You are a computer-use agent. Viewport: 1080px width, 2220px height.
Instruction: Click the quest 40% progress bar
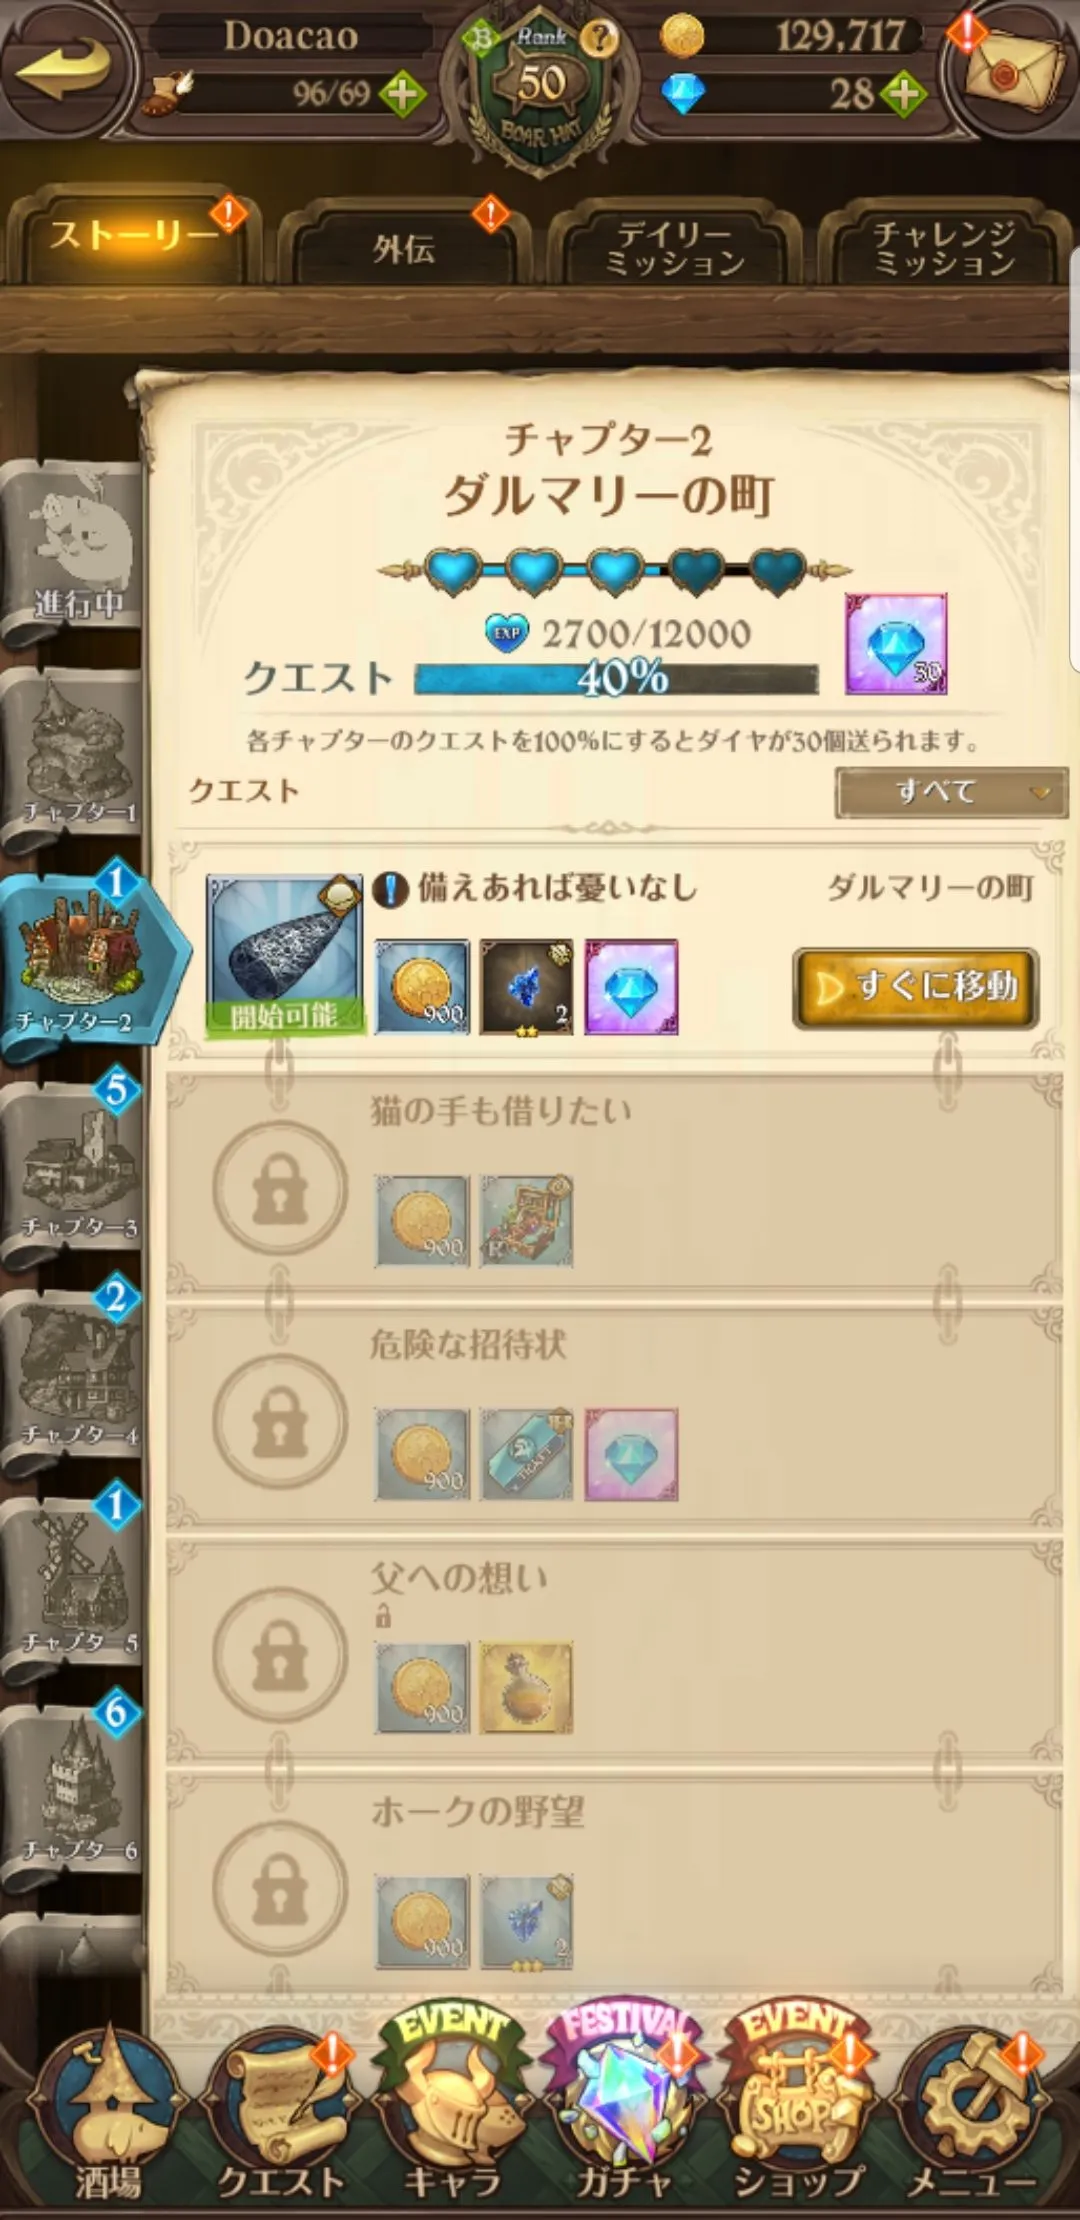coord(616,679)
